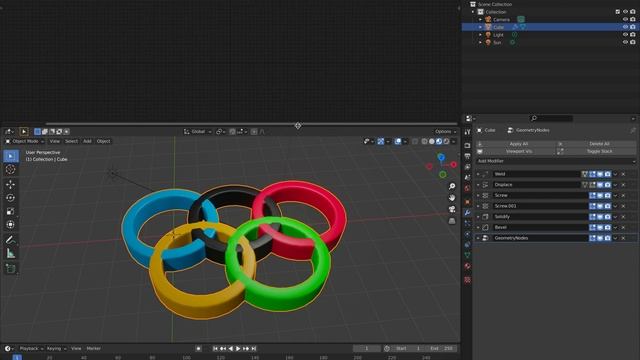The width and height of the screenshot is (640, 360).
Task: Open the viewport Options popover
Action: [445, 131]
